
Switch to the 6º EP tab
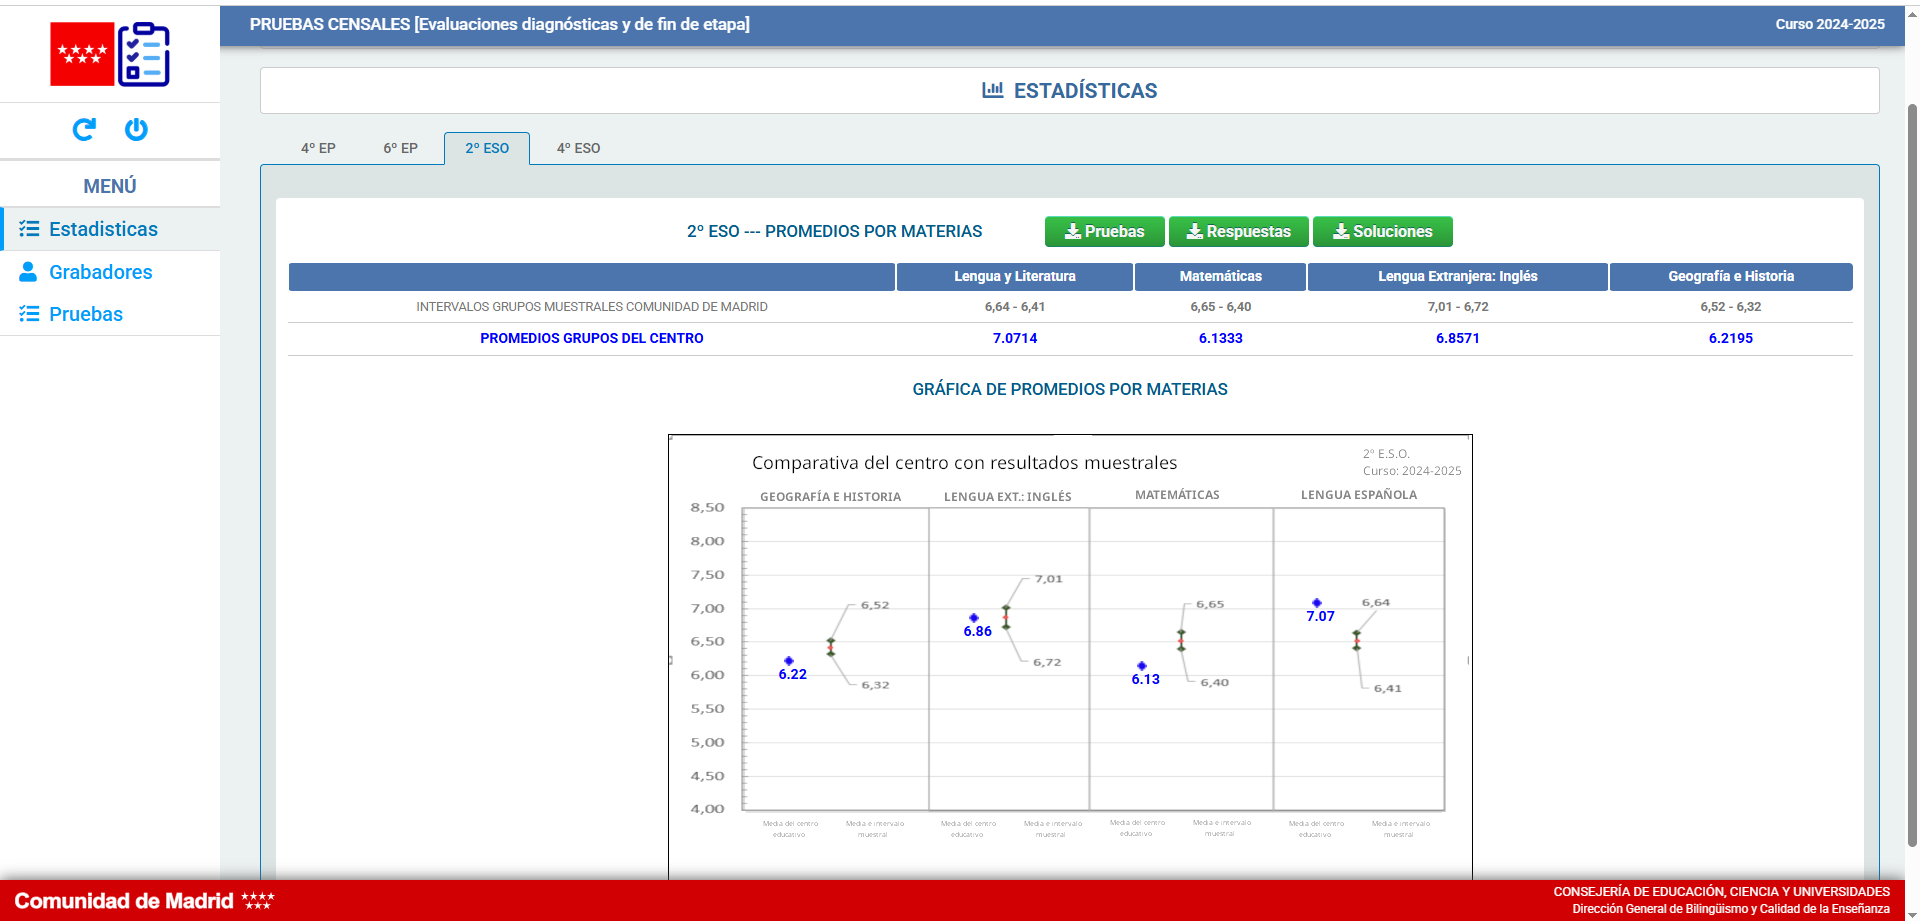click(x=400, y=148)
